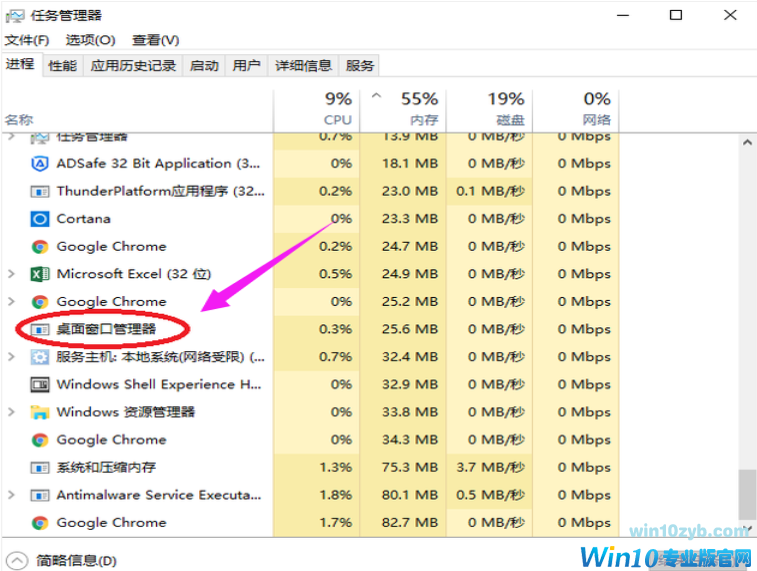The width and height of the screenshot is (757, 571).
Task: Collapse to 简略信息 view using arrow
Action: click(x=17, y=560)
